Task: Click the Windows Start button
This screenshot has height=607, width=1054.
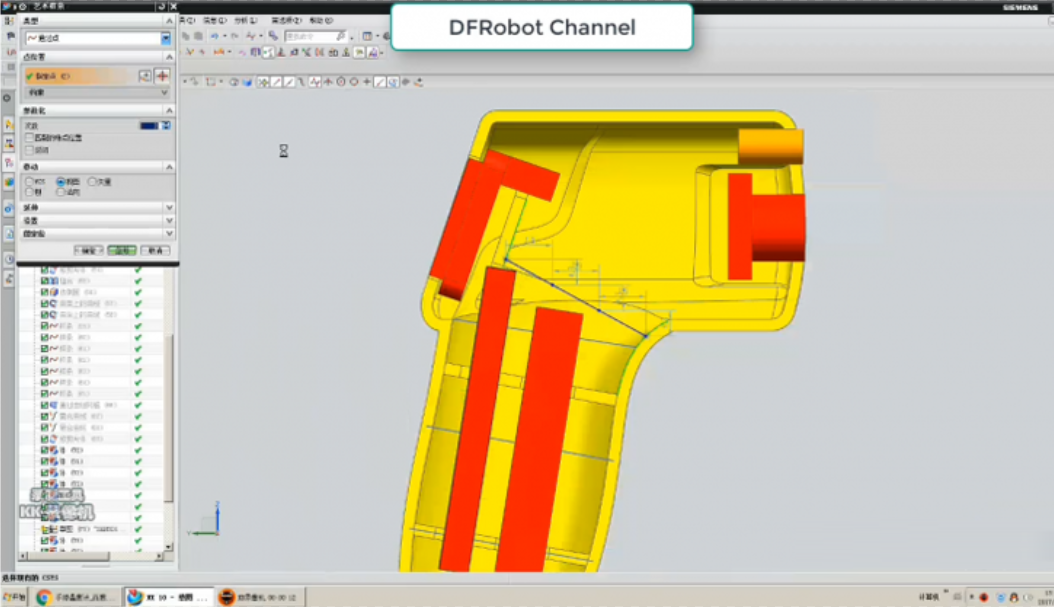Action: (14, 597)
